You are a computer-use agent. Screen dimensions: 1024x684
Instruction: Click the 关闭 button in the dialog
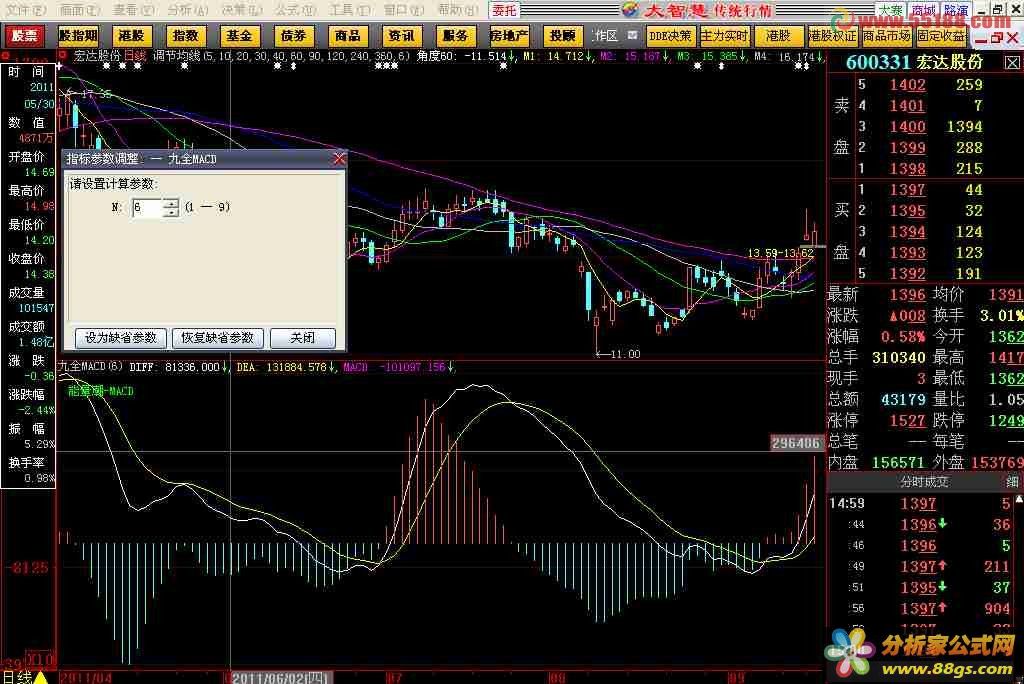pyautogui.click(x=302, y=338)
